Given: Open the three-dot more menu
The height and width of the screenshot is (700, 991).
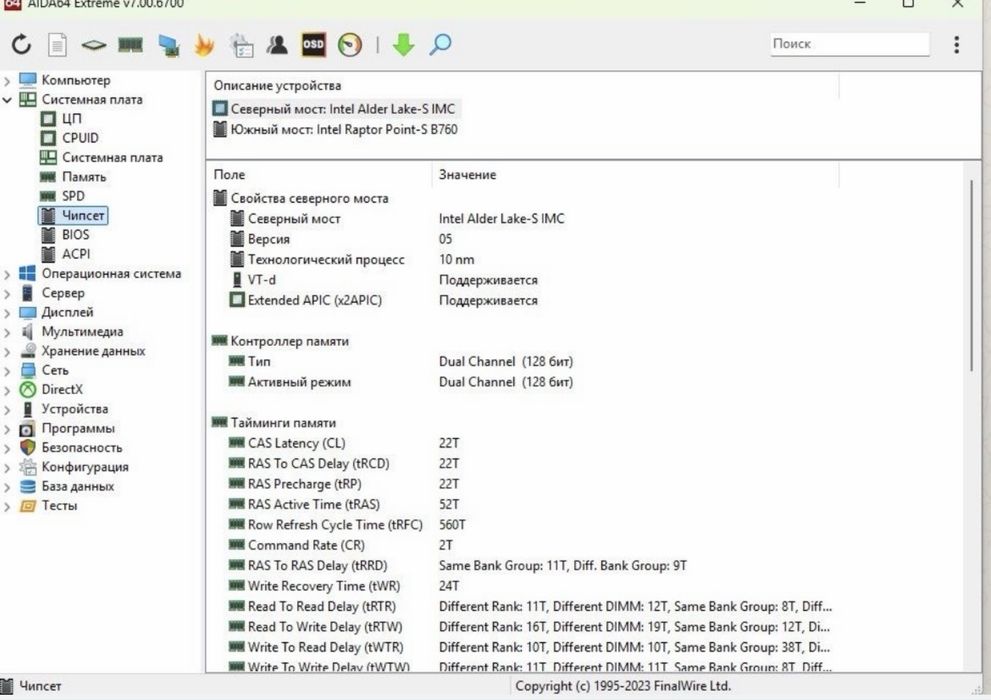Looking at the screenshot, I should click(956, 44).
